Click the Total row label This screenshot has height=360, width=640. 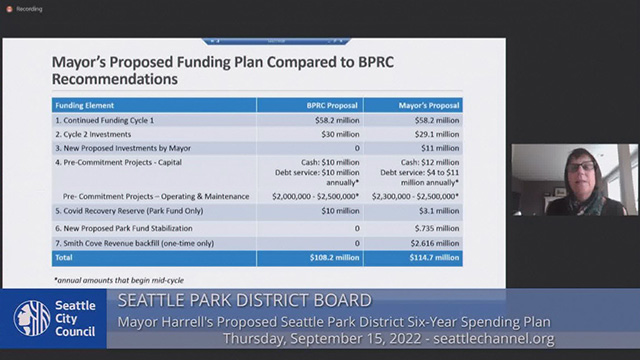tap(64, 258)
